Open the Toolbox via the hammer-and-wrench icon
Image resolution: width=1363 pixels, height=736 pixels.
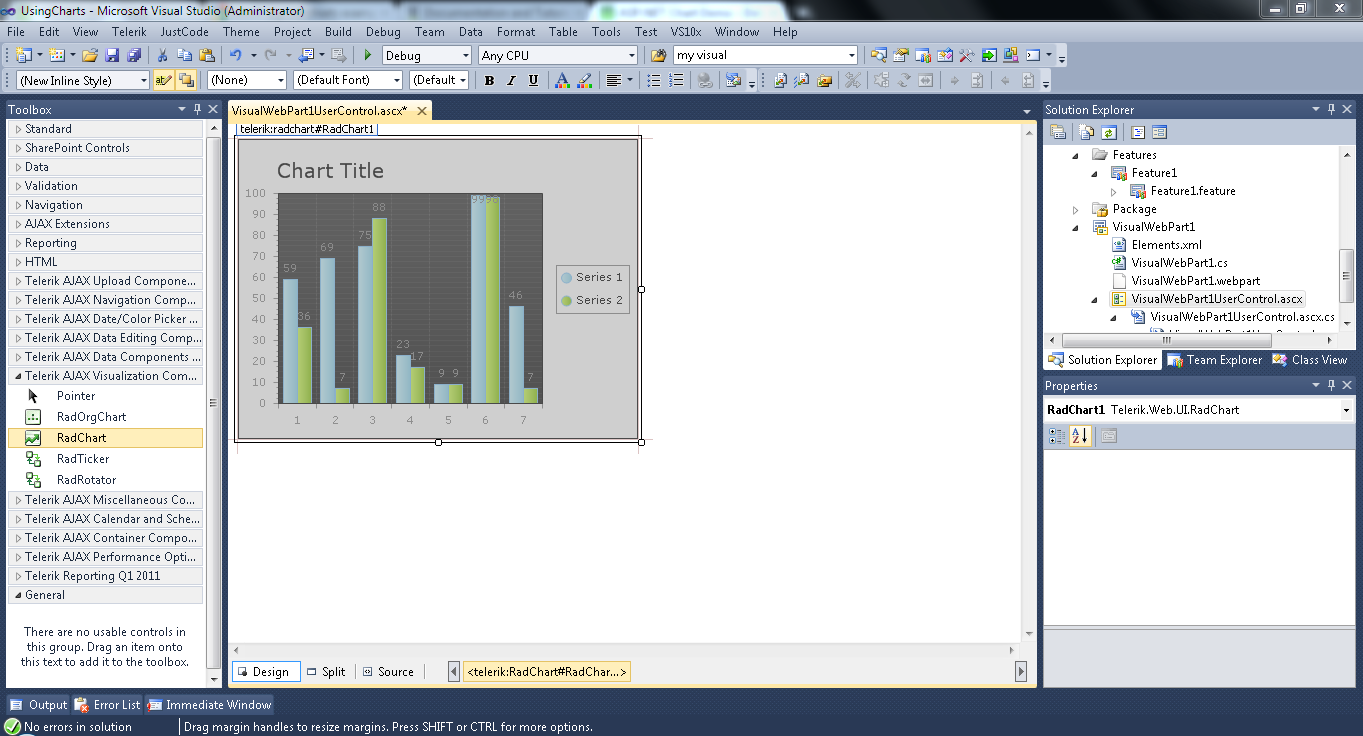pyautogui.click(x=967, y=56)
